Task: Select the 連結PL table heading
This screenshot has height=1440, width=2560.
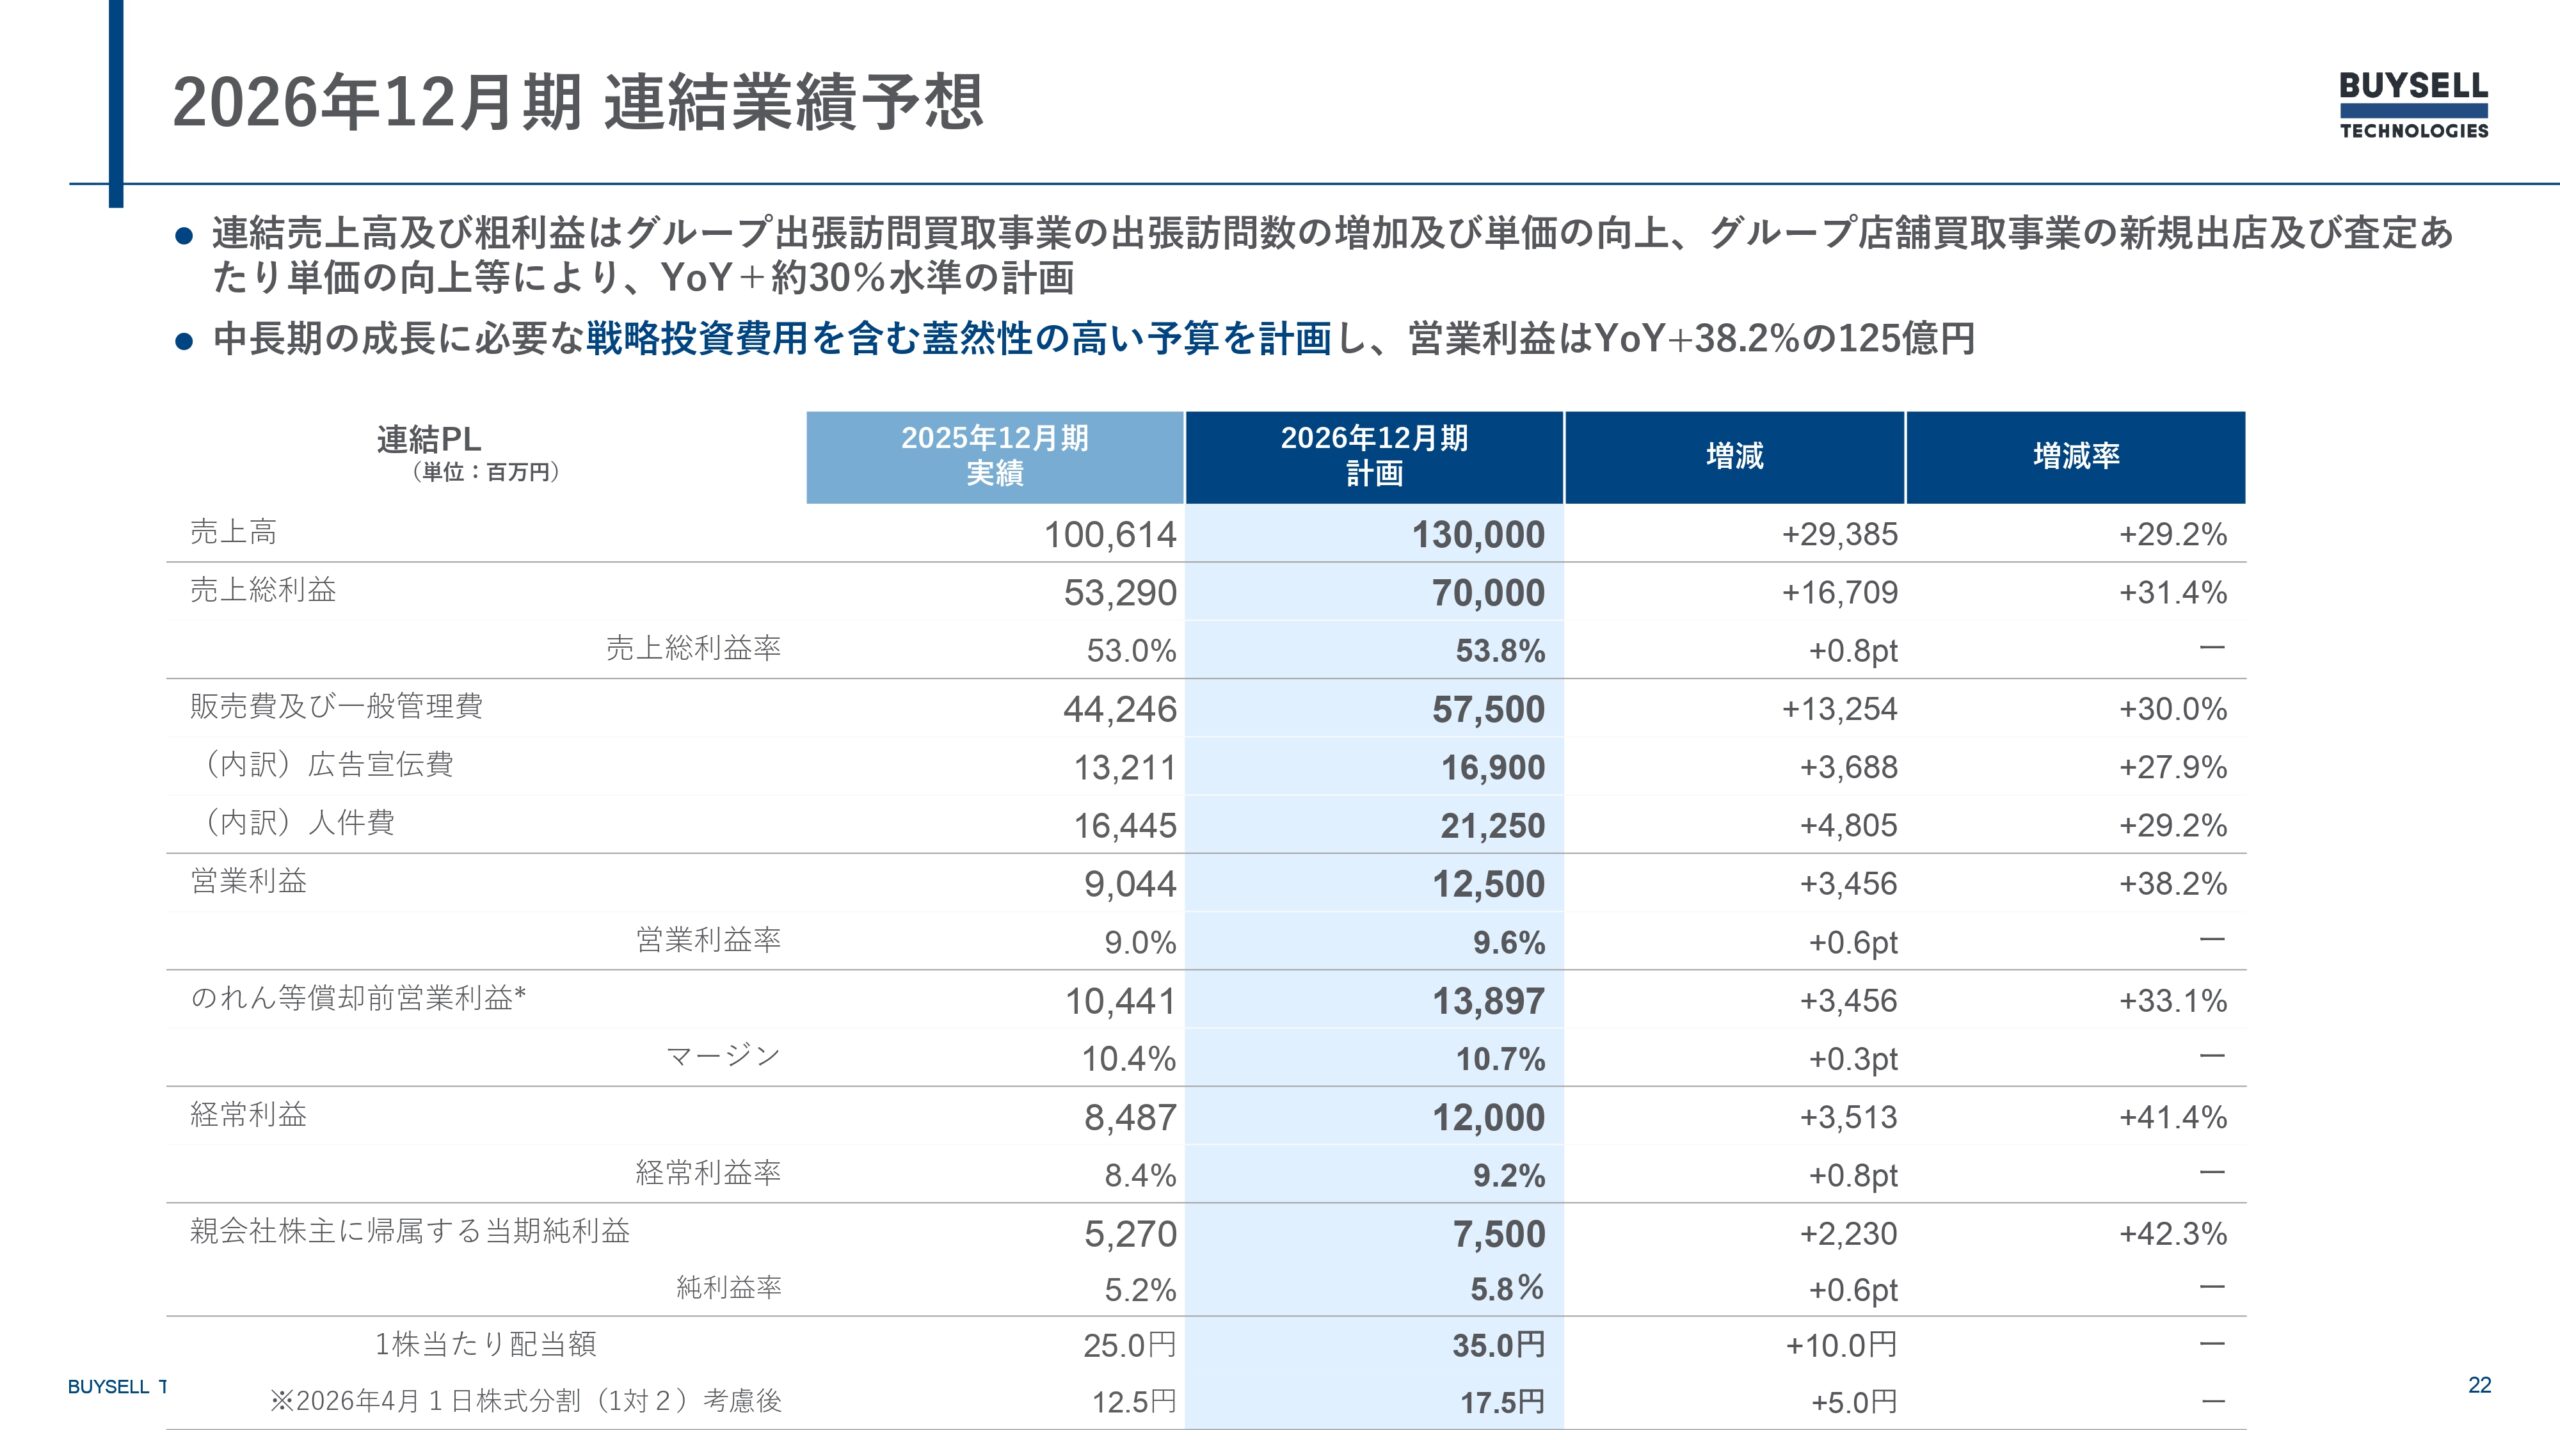Action: (429, 439)
